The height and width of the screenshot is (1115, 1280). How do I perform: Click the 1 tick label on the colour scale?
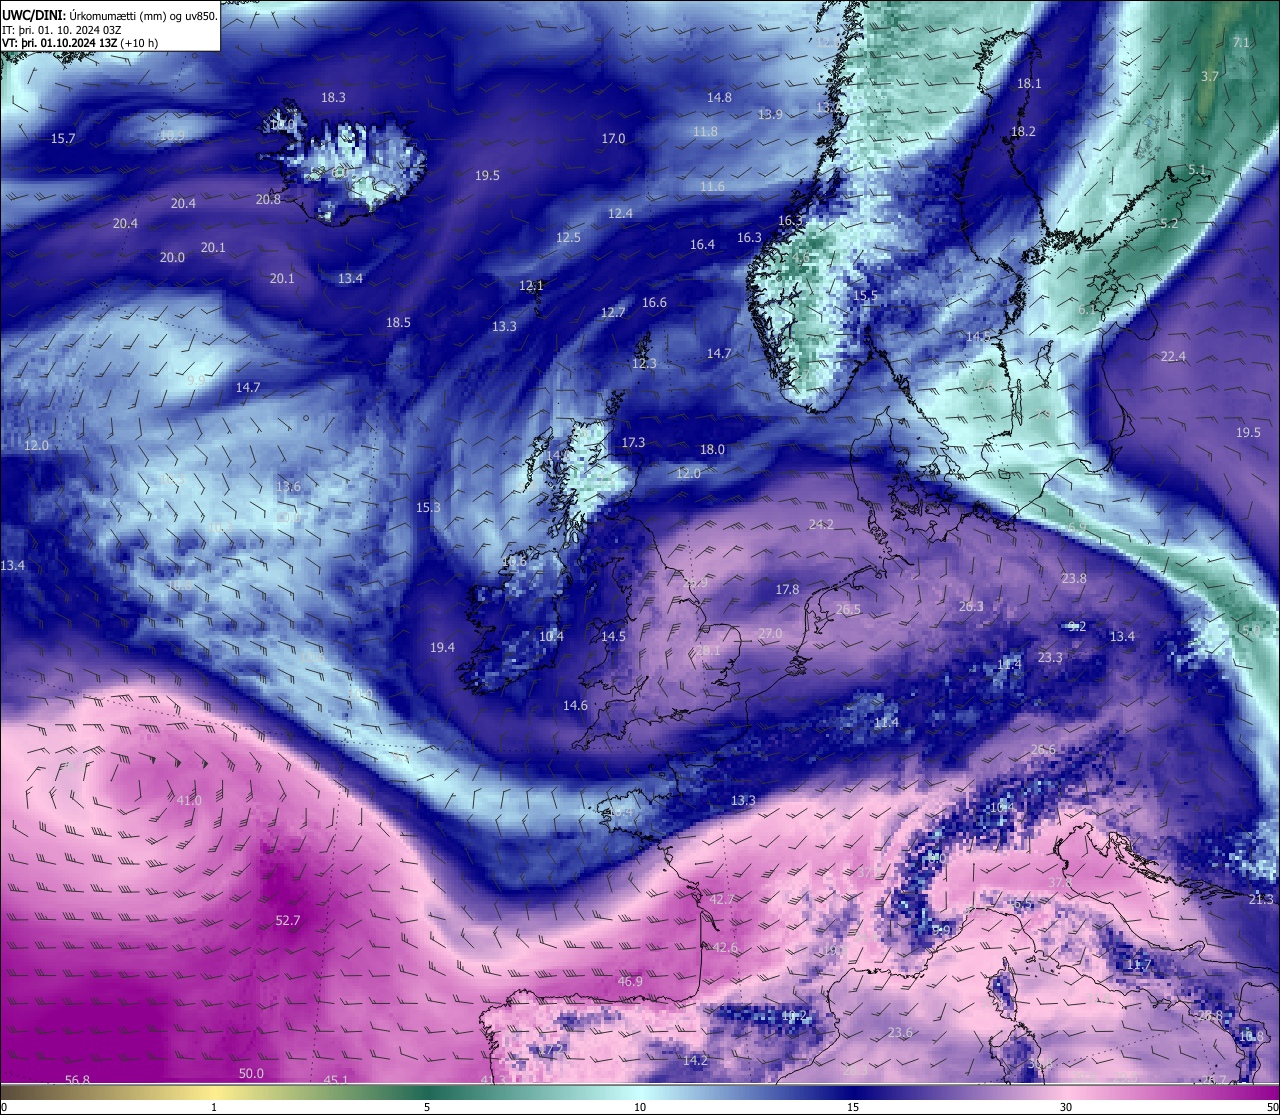click(x=213, y=1107)
